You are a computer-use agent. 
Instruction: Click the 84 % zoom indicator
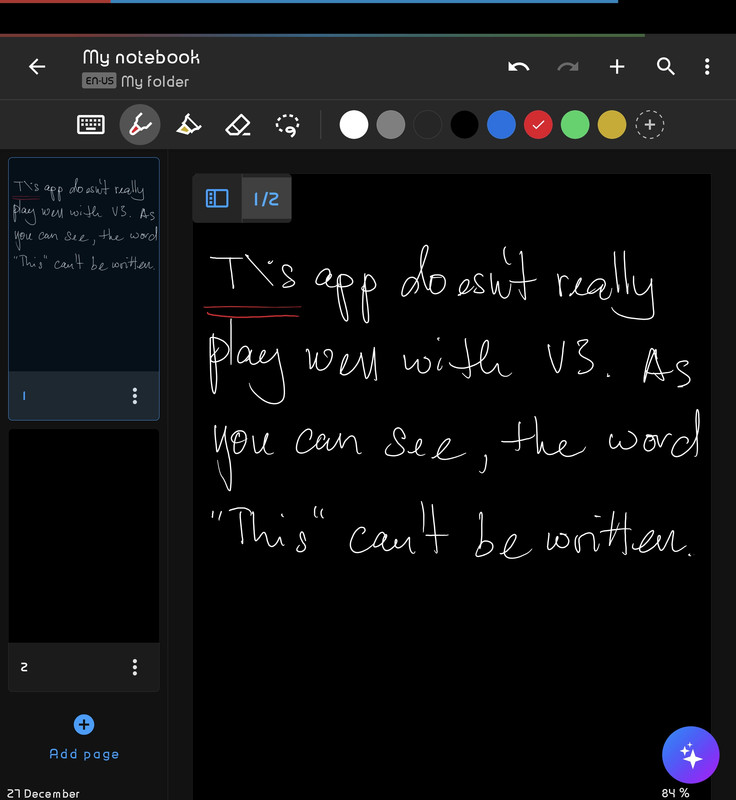tap(675, 793)
